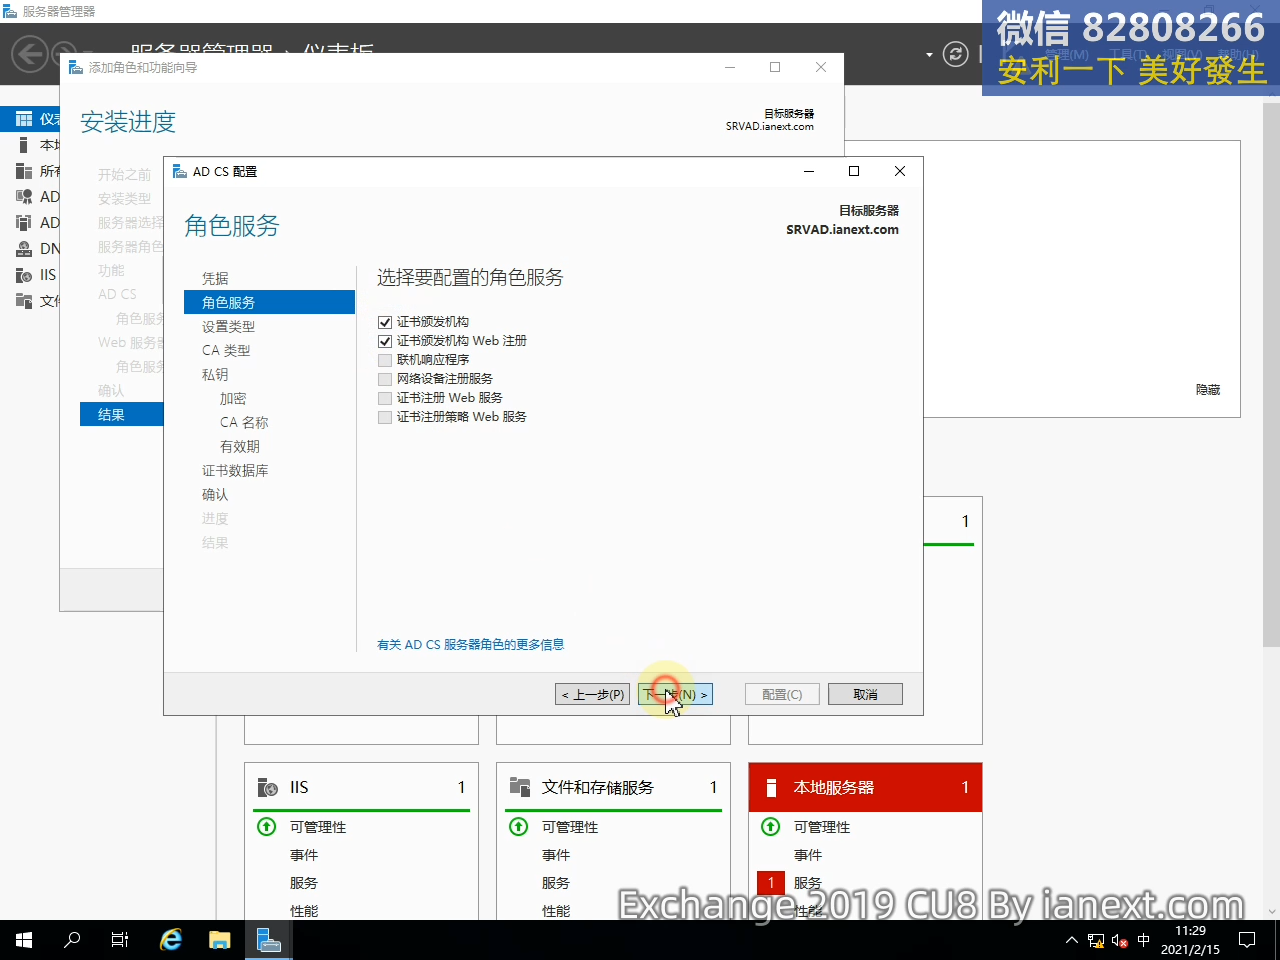Switch the 中 input method indicator
Screen dimensions: 1280x960
point(1144,940)
